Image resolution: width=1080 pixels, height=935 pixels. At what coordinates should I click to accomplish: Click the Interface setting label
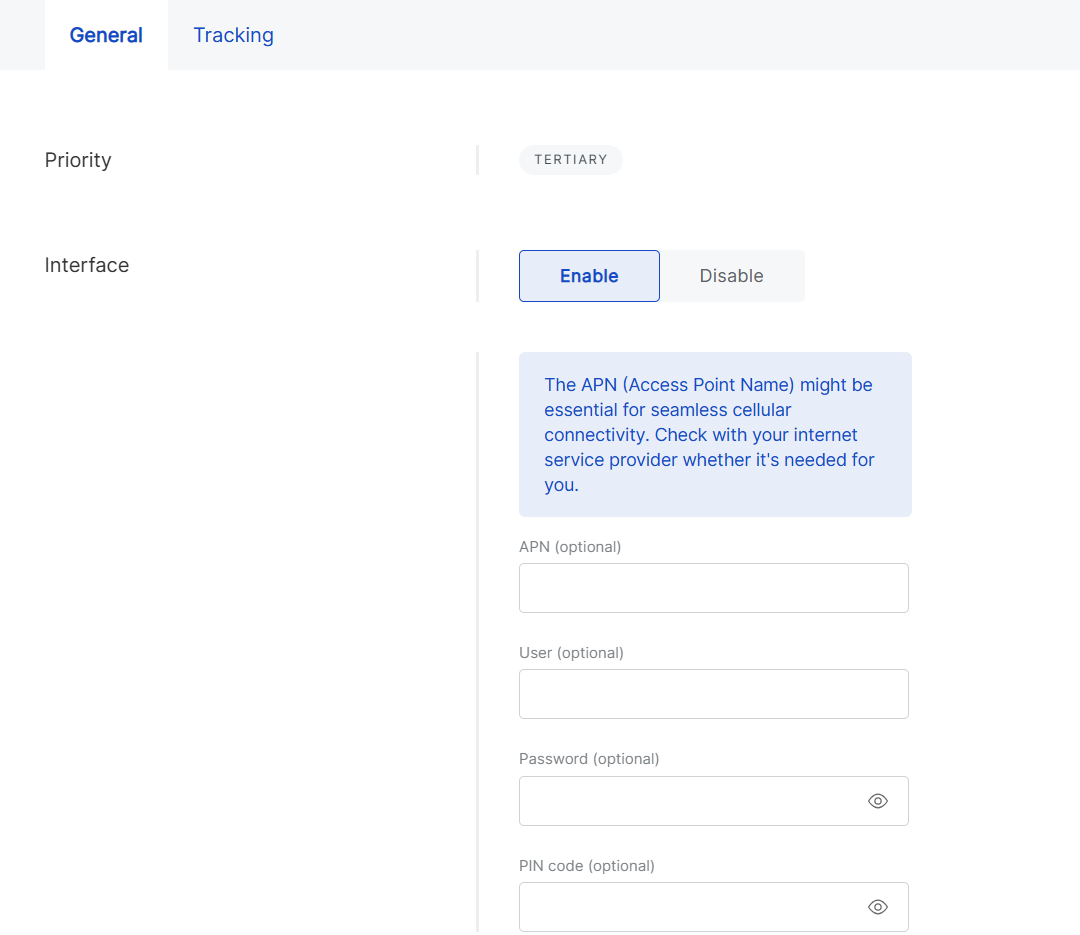pos(87,265)
